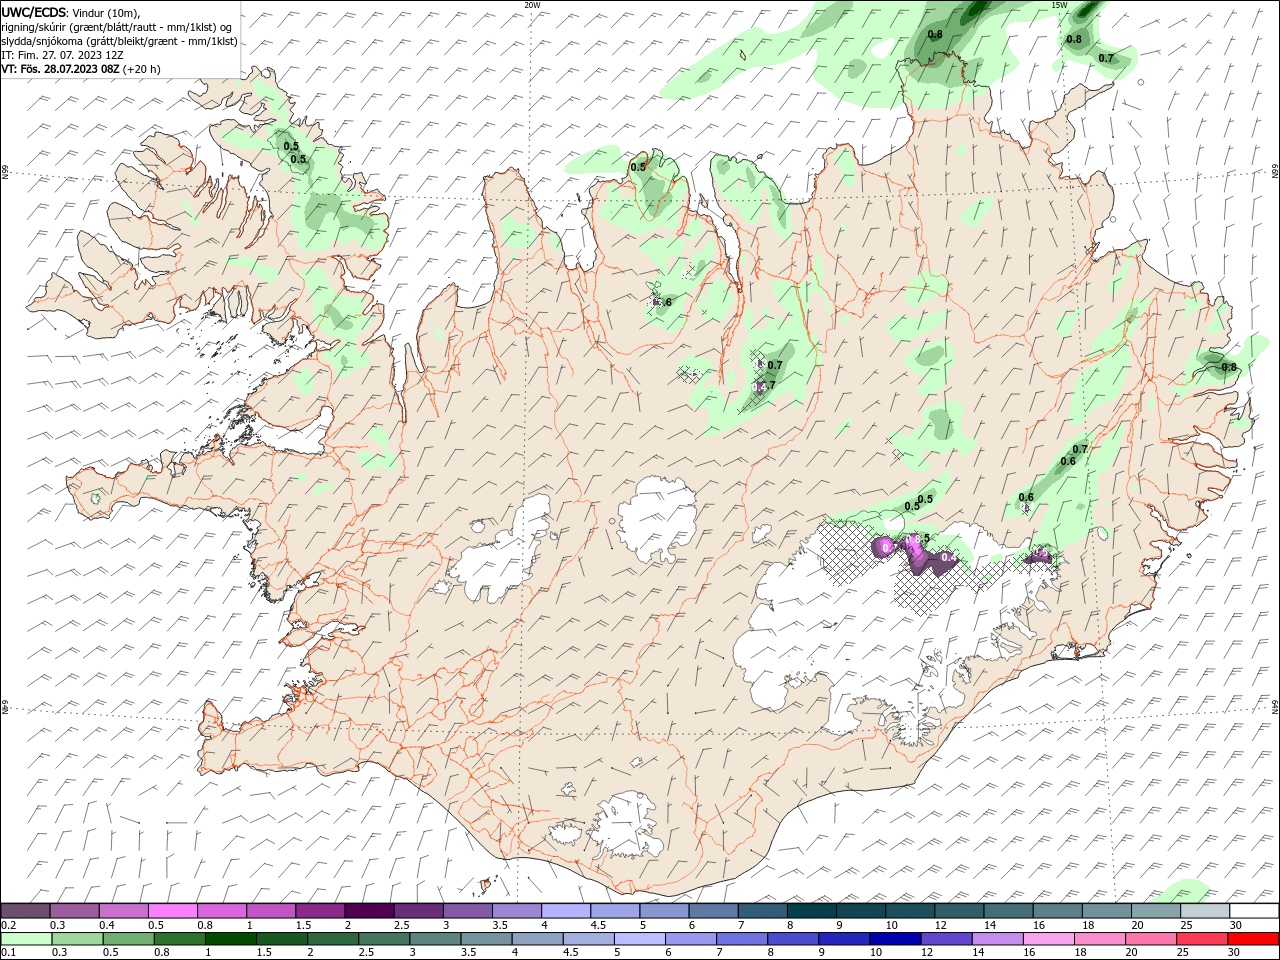Select the 'VT: Fös. 28.07.2023 08Z (+20 h)' line
Screen dimensions: 1280x960
click(x=80, y=69)
